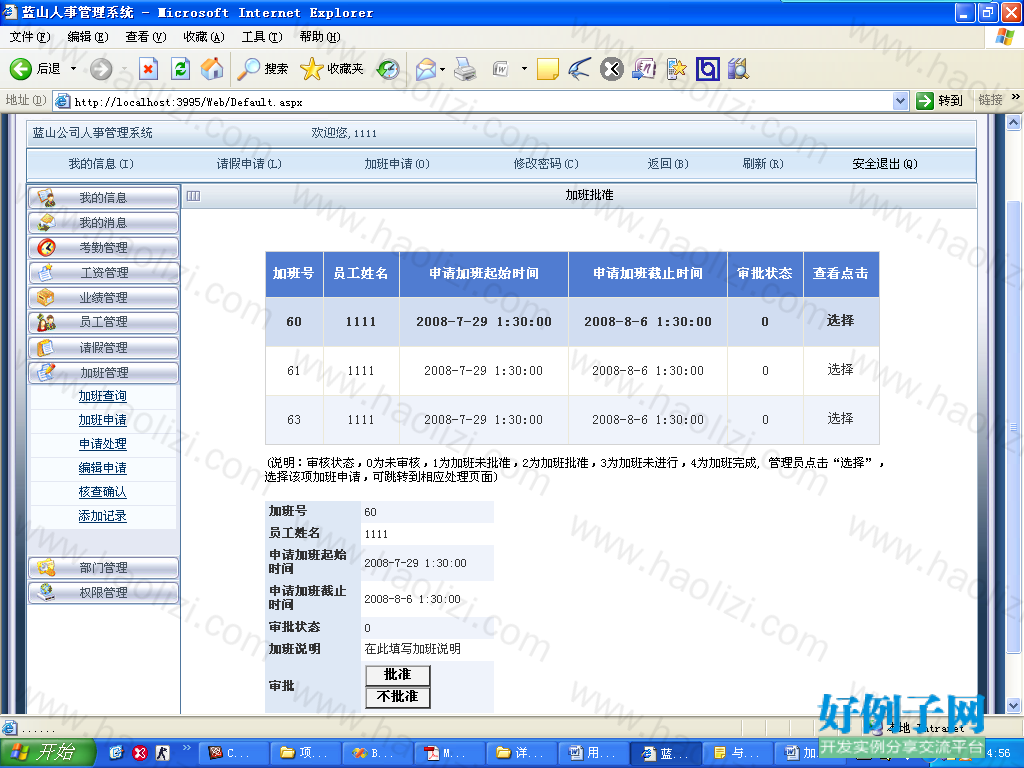Click the 考勤管理 clock icon in sidebar
1024x768 pixels.
[x=46, y=248]
